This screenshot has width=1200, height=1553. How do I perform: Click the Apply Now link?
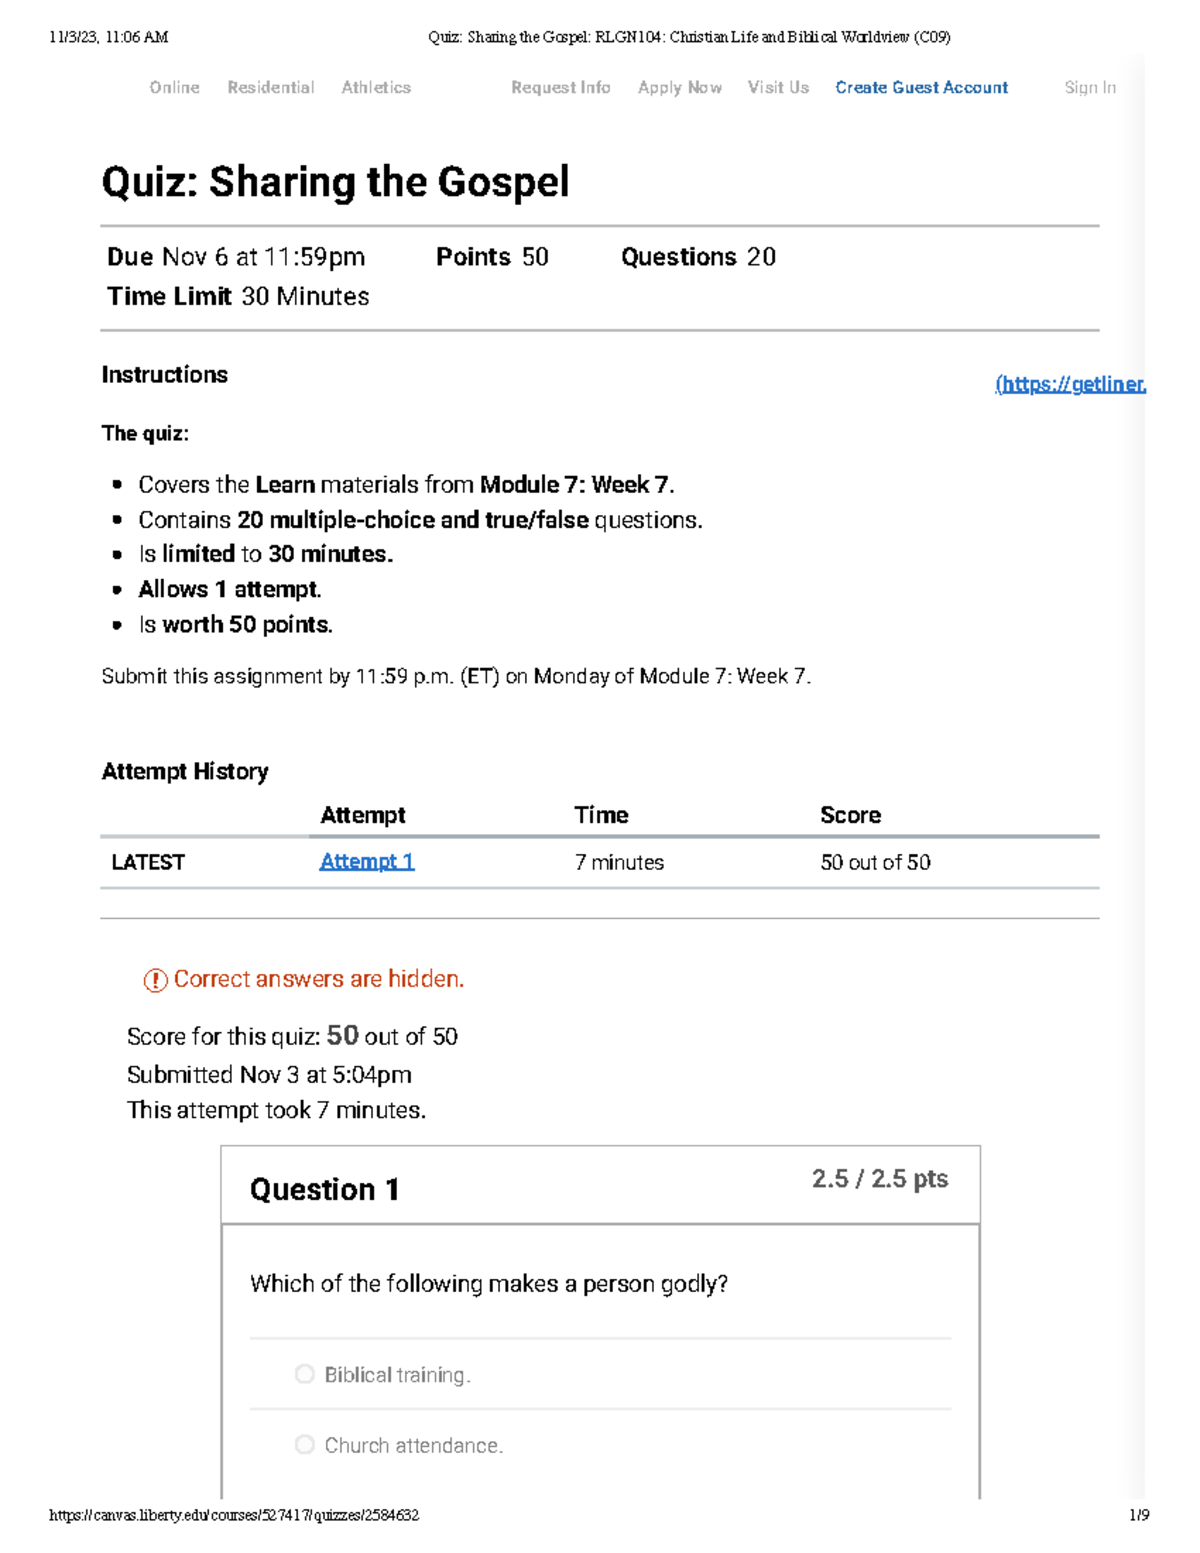point(680,88)
